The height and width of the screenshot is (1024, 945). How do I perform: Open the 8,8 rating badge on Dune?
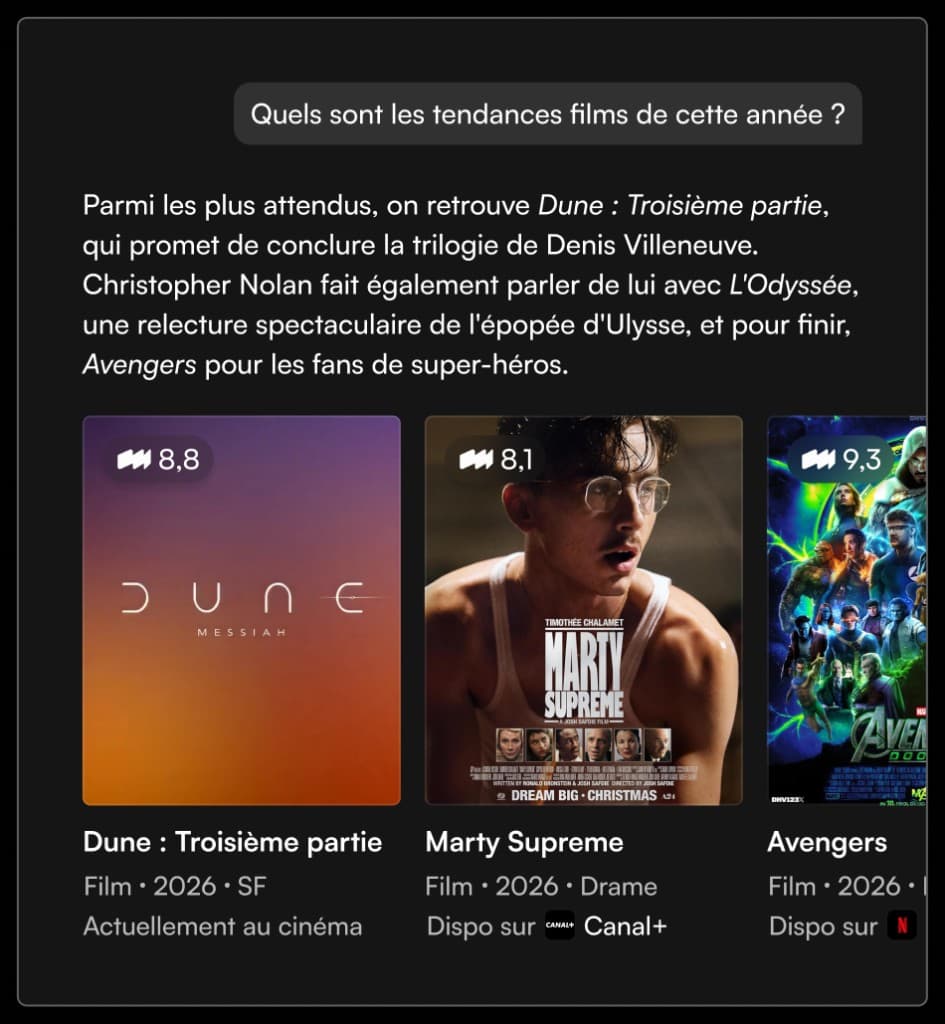tap(158, 459)
